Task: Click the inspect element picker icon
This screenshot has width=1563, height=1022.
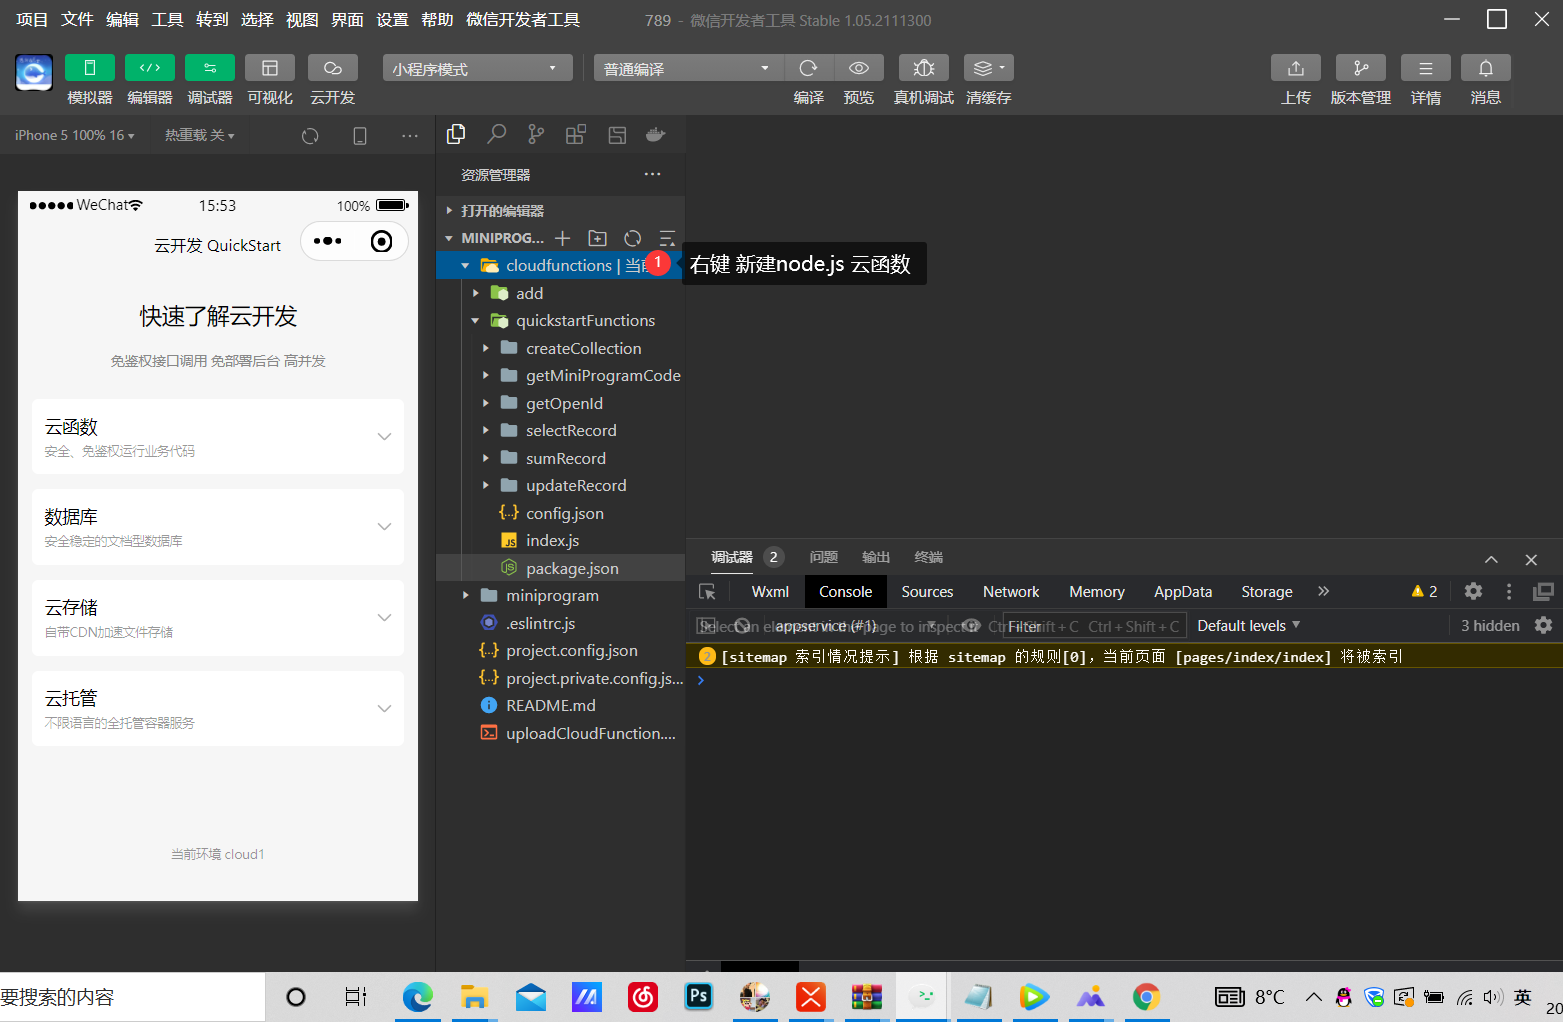Action: (707, 592)
